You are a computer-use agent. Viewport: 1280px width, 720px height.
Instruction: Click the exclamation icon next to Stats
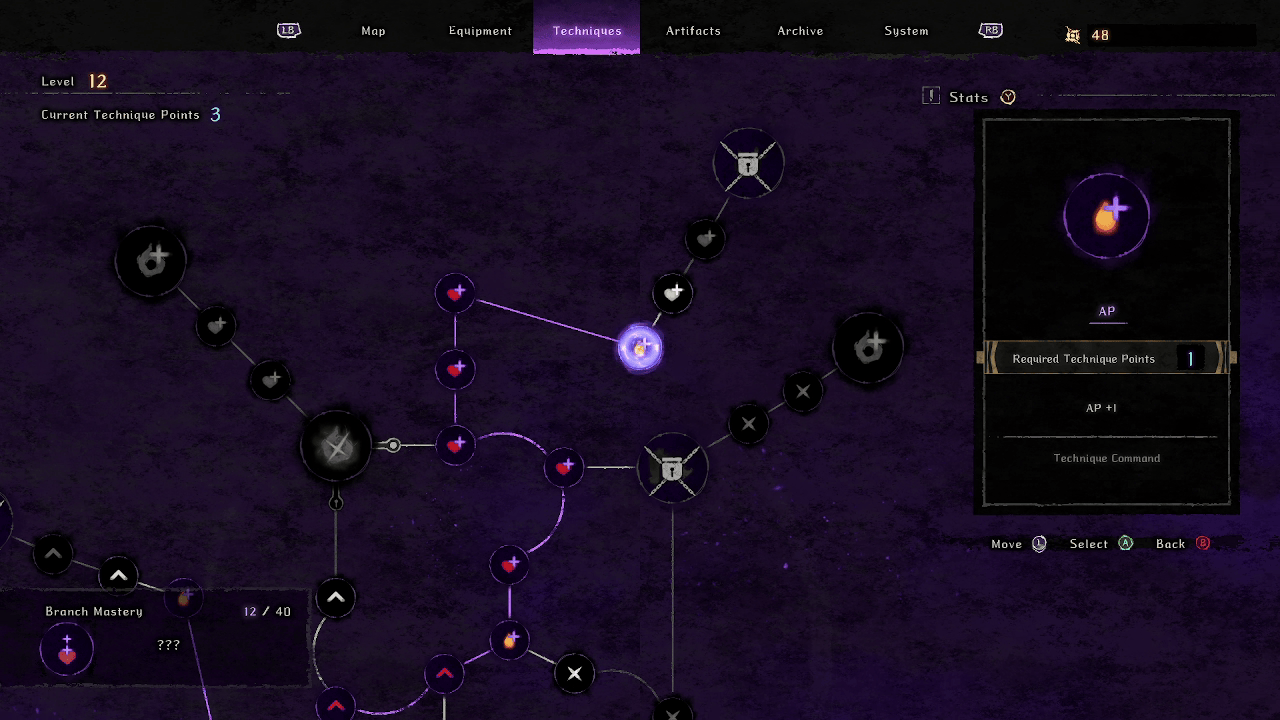931,96
